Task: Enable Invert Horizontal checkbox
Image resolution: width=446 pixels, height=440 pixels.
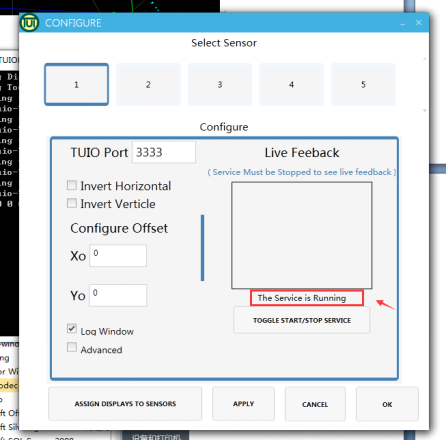Action: click(72, 185)
